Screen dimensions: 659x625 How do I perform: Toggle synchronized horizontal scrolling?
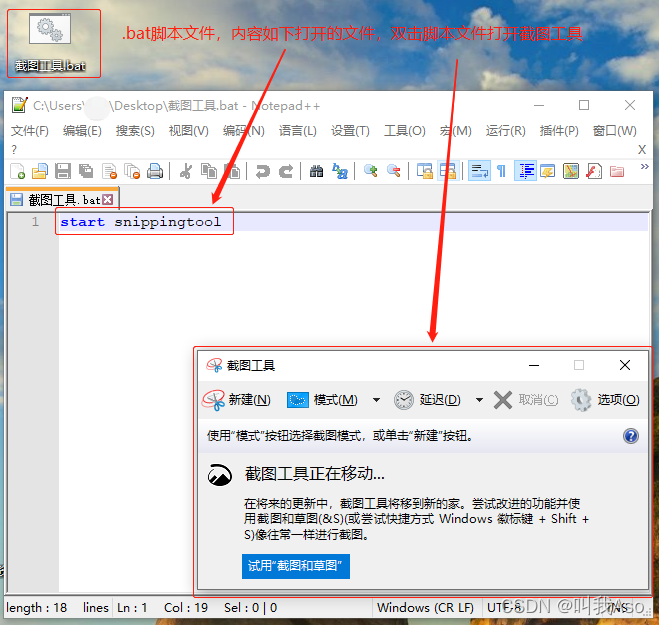click(x=448, y=171)
